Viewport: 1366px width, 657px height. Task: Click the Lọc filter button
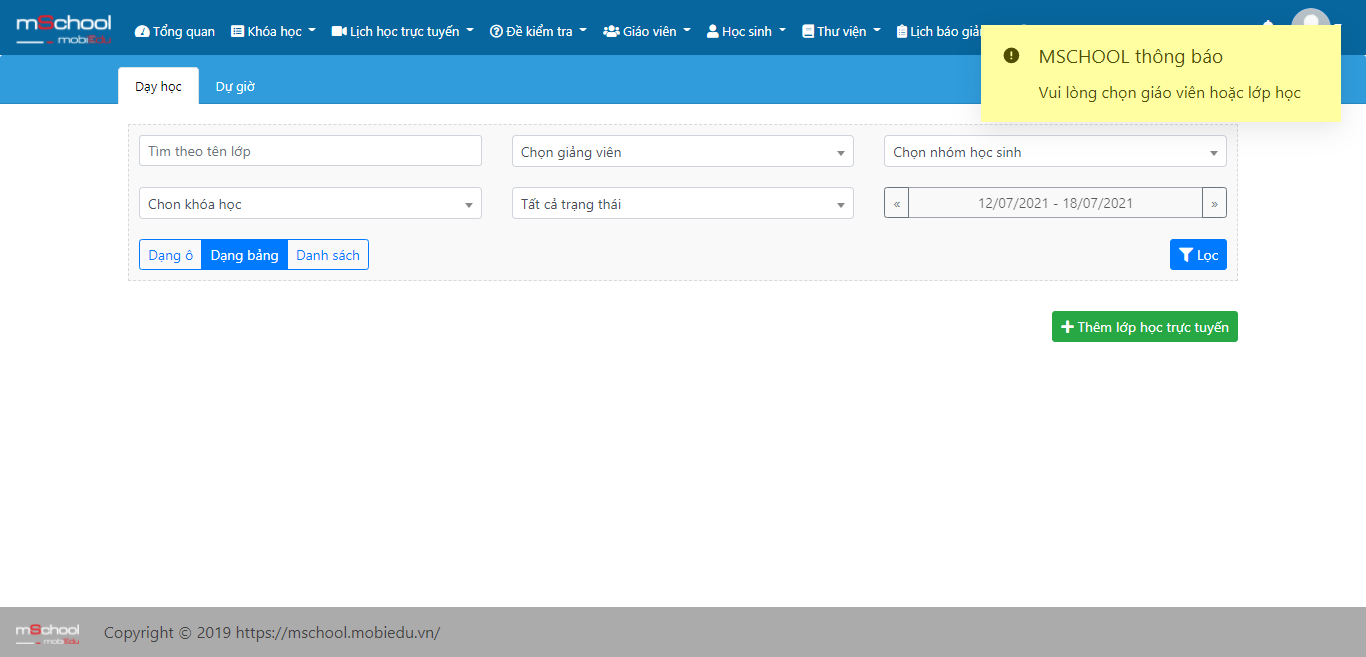pos(1198,255)
